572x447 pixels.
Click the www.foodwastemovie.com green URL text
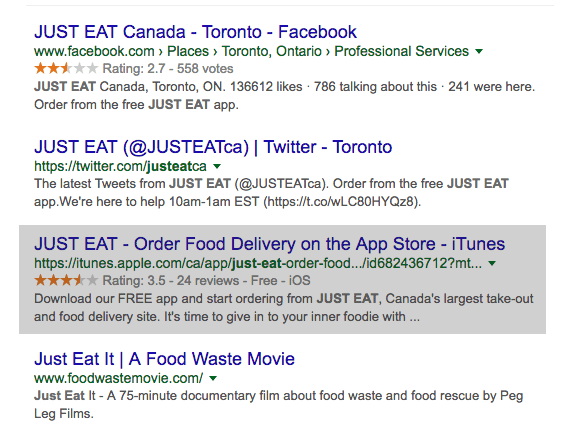tap(119, 378)
